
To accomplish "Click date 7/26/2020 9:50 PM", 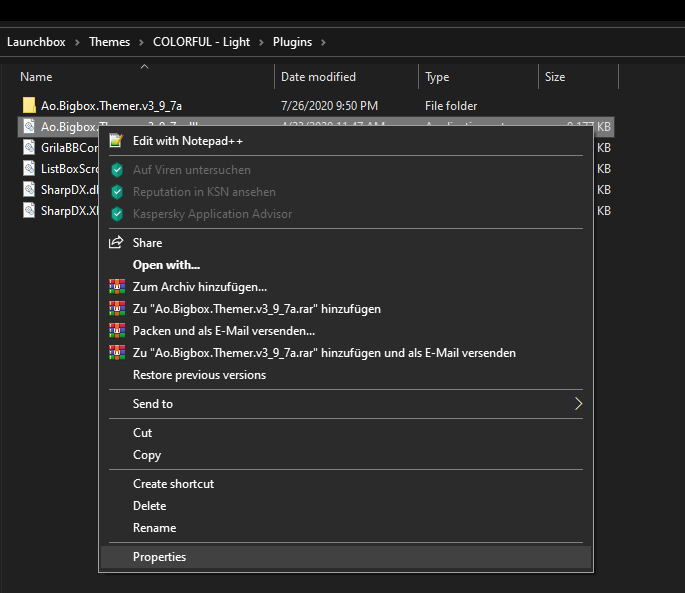I will tap(329, 106).
